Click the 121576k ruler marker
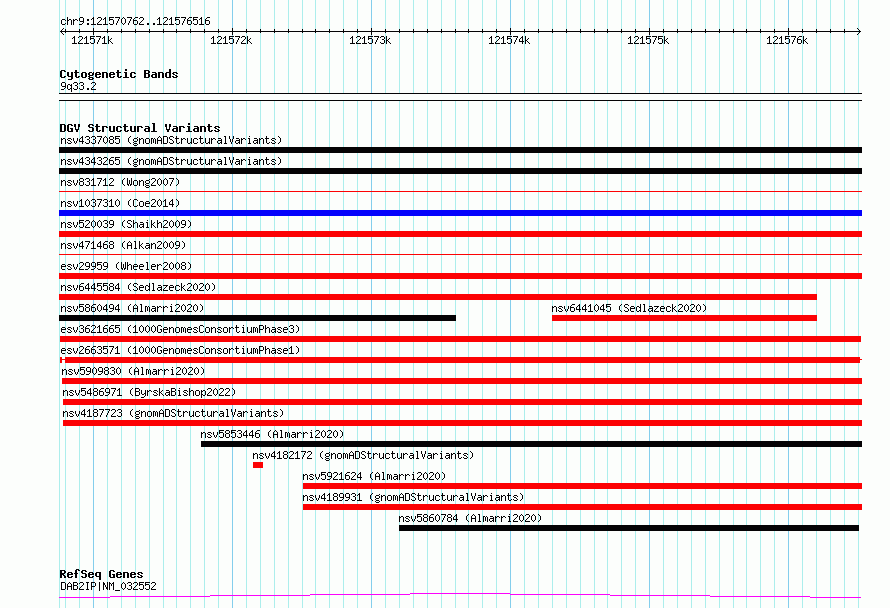 point(787,40)
